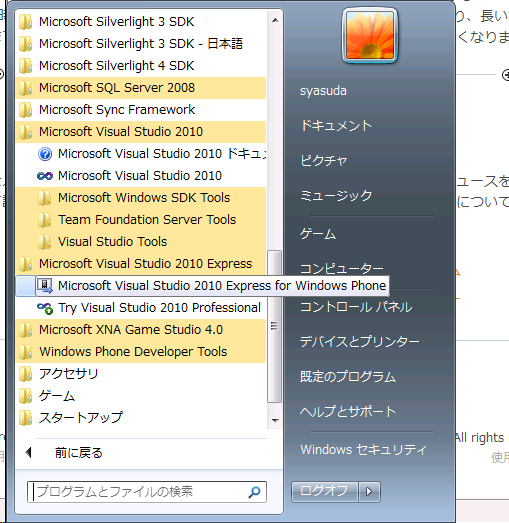This screenshot has width=509, height=523.
Task: Expand the Team Foundation Server Tools folder
Action: [140, 220]
